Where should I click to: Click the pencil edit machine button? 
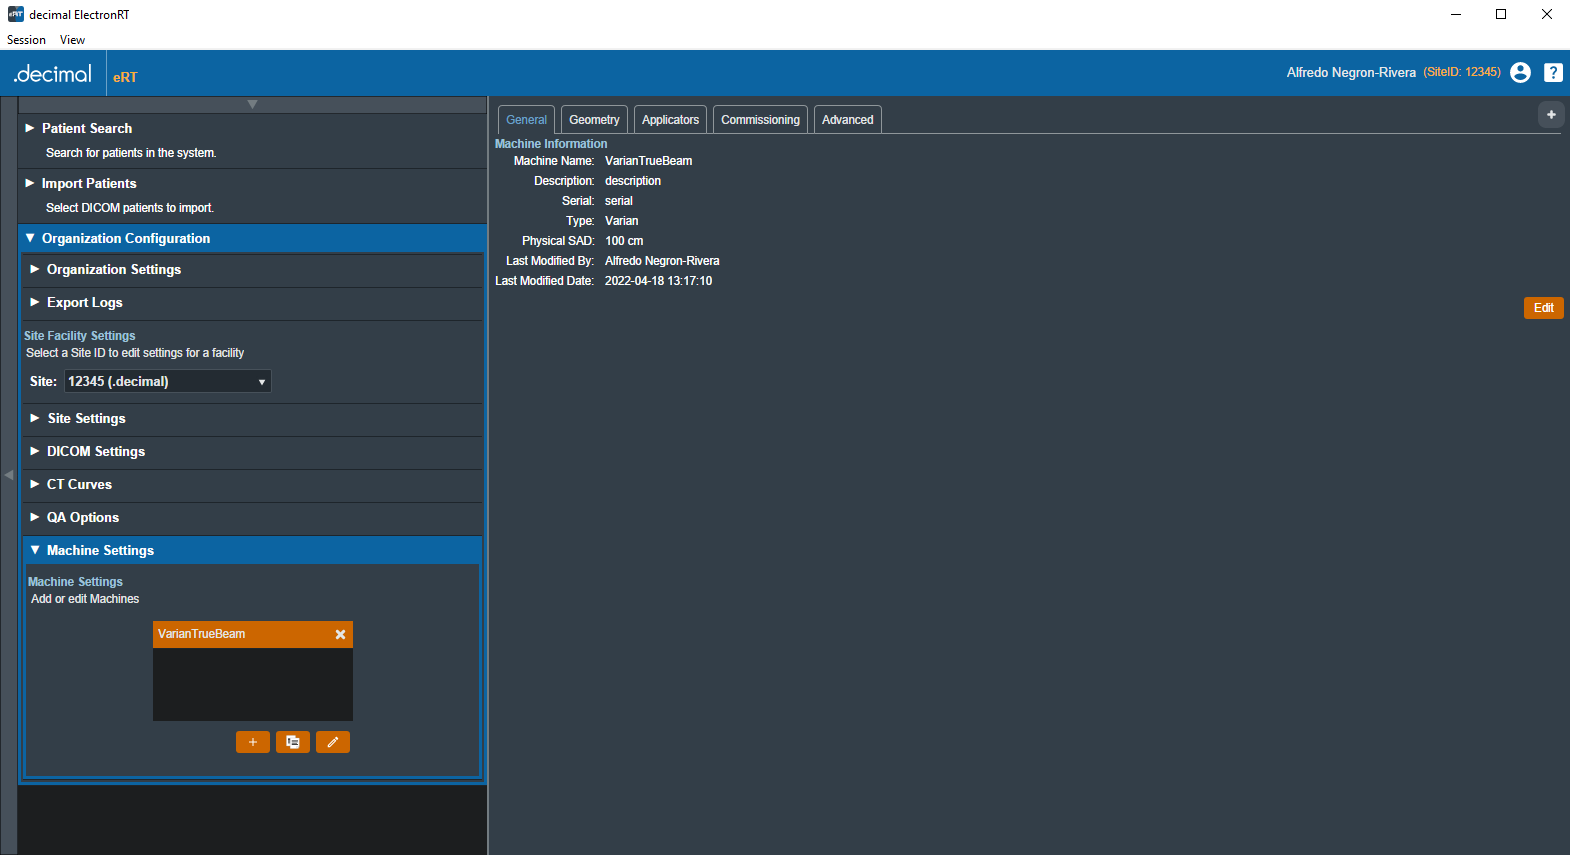pos(333,742)
